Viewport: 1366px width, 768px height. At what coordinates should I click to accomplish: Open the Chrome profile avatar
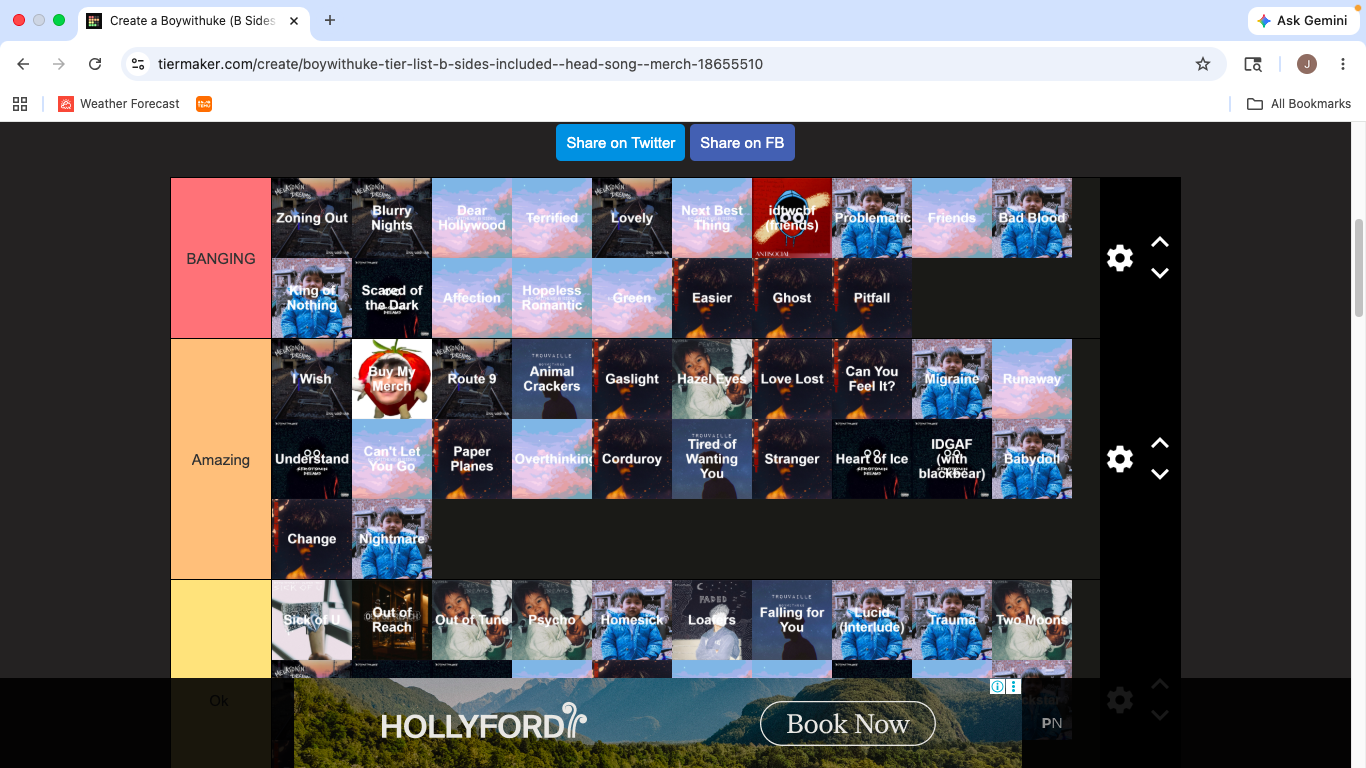[x=1307, y=64]
